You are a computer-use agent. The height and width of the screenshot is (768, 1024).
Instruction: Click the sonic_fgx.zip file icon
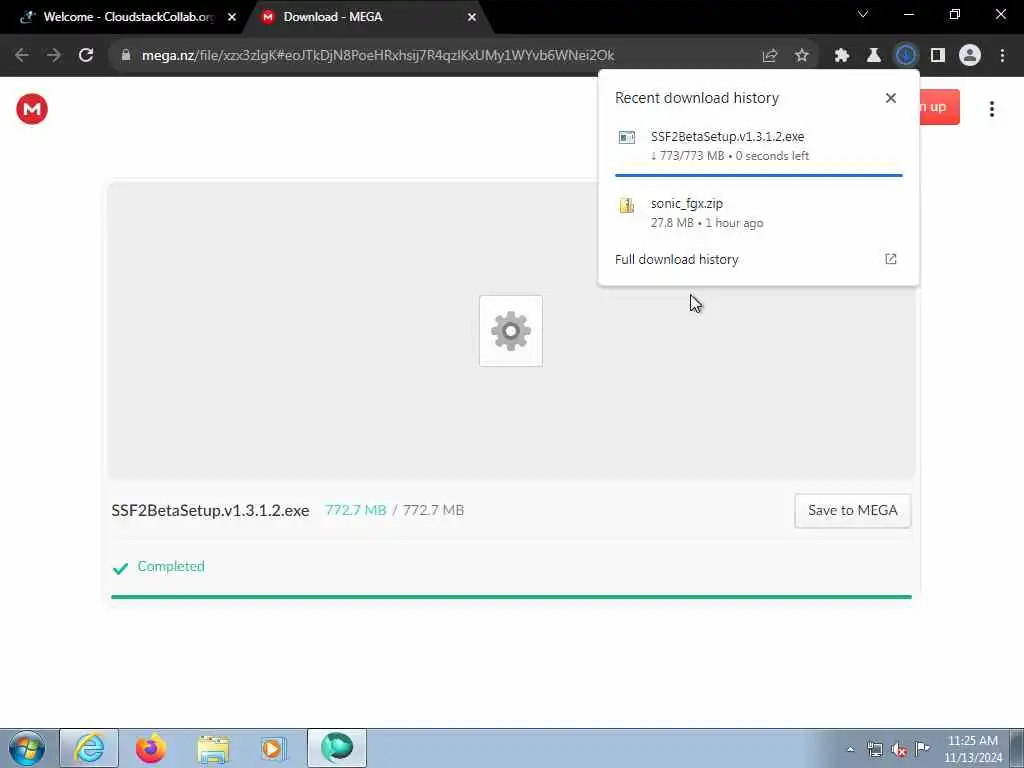(627, 205)
